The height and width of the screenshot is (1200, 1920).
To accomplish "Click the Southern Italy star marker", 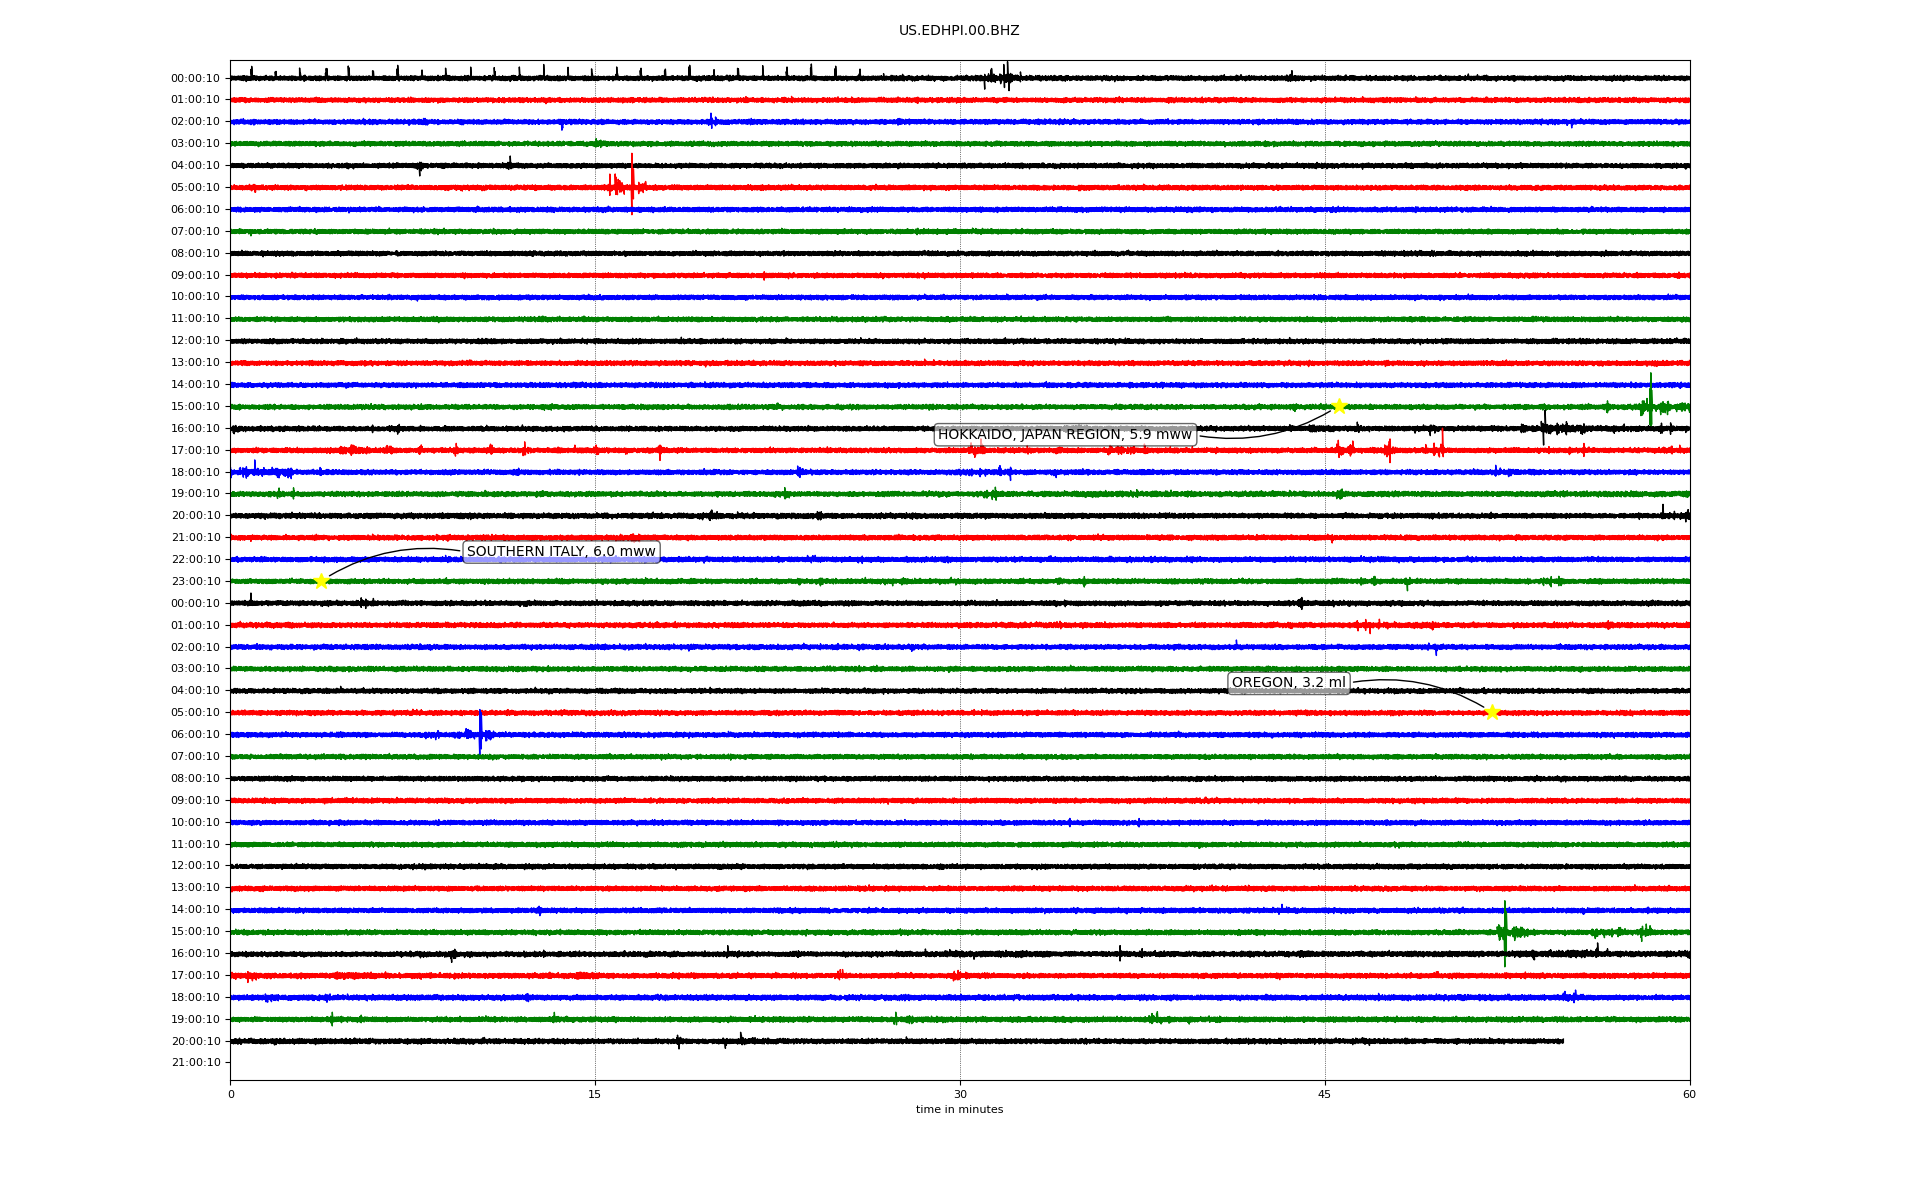I will point(321,581).
